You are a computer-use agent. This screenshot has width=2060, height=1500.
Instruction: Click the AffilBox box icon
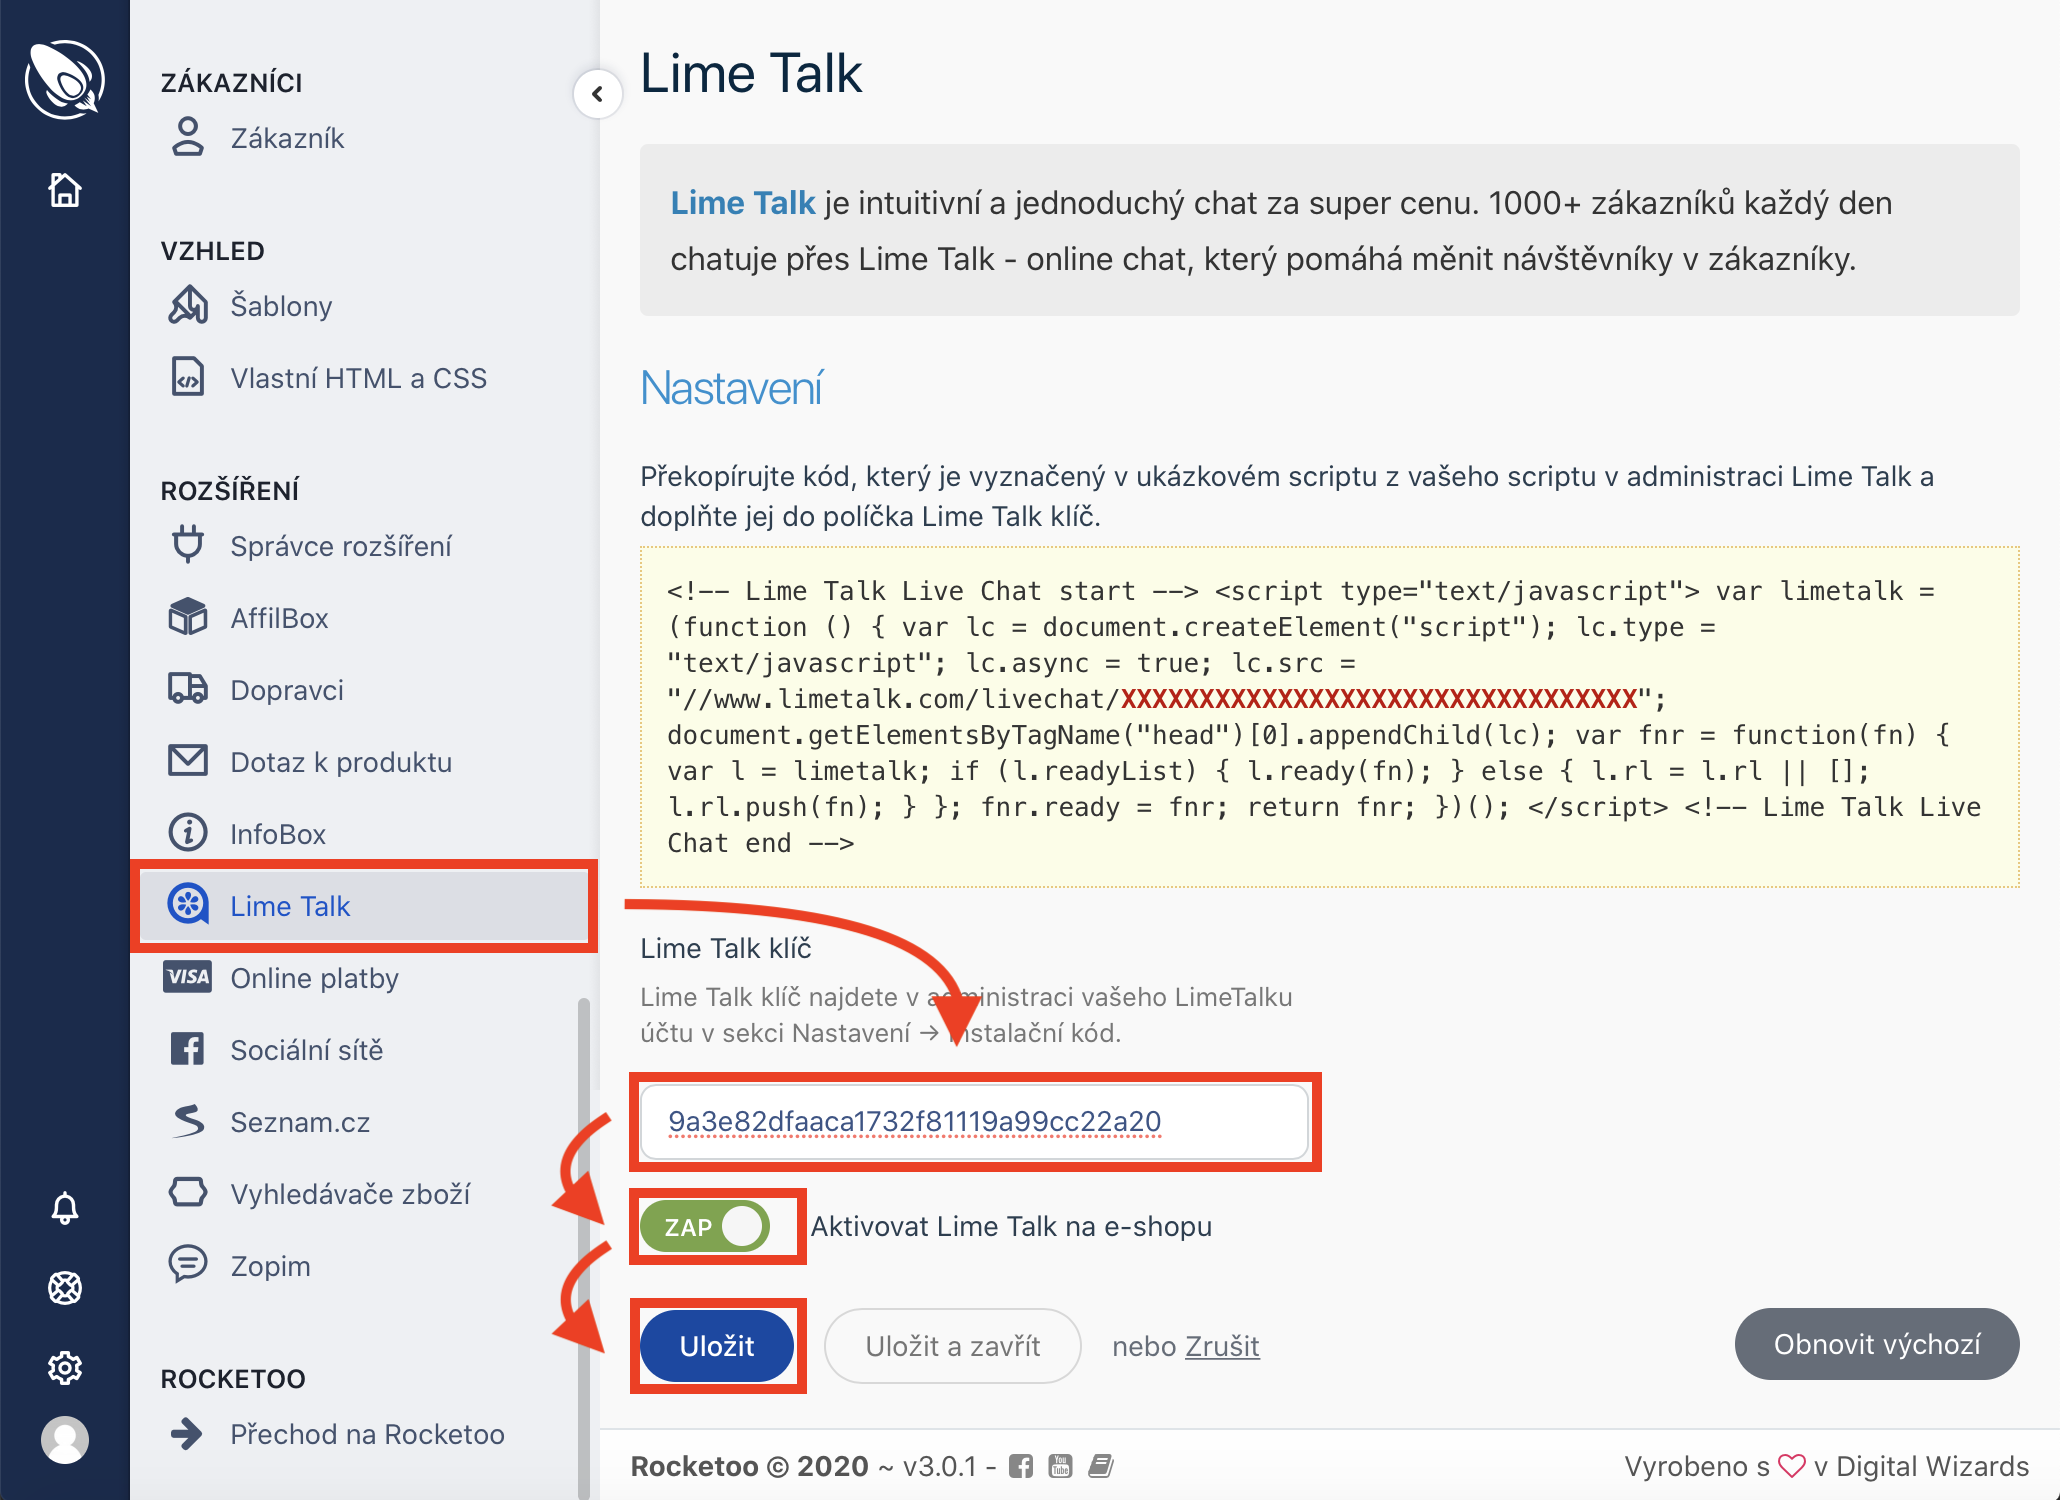click(188, 617)
